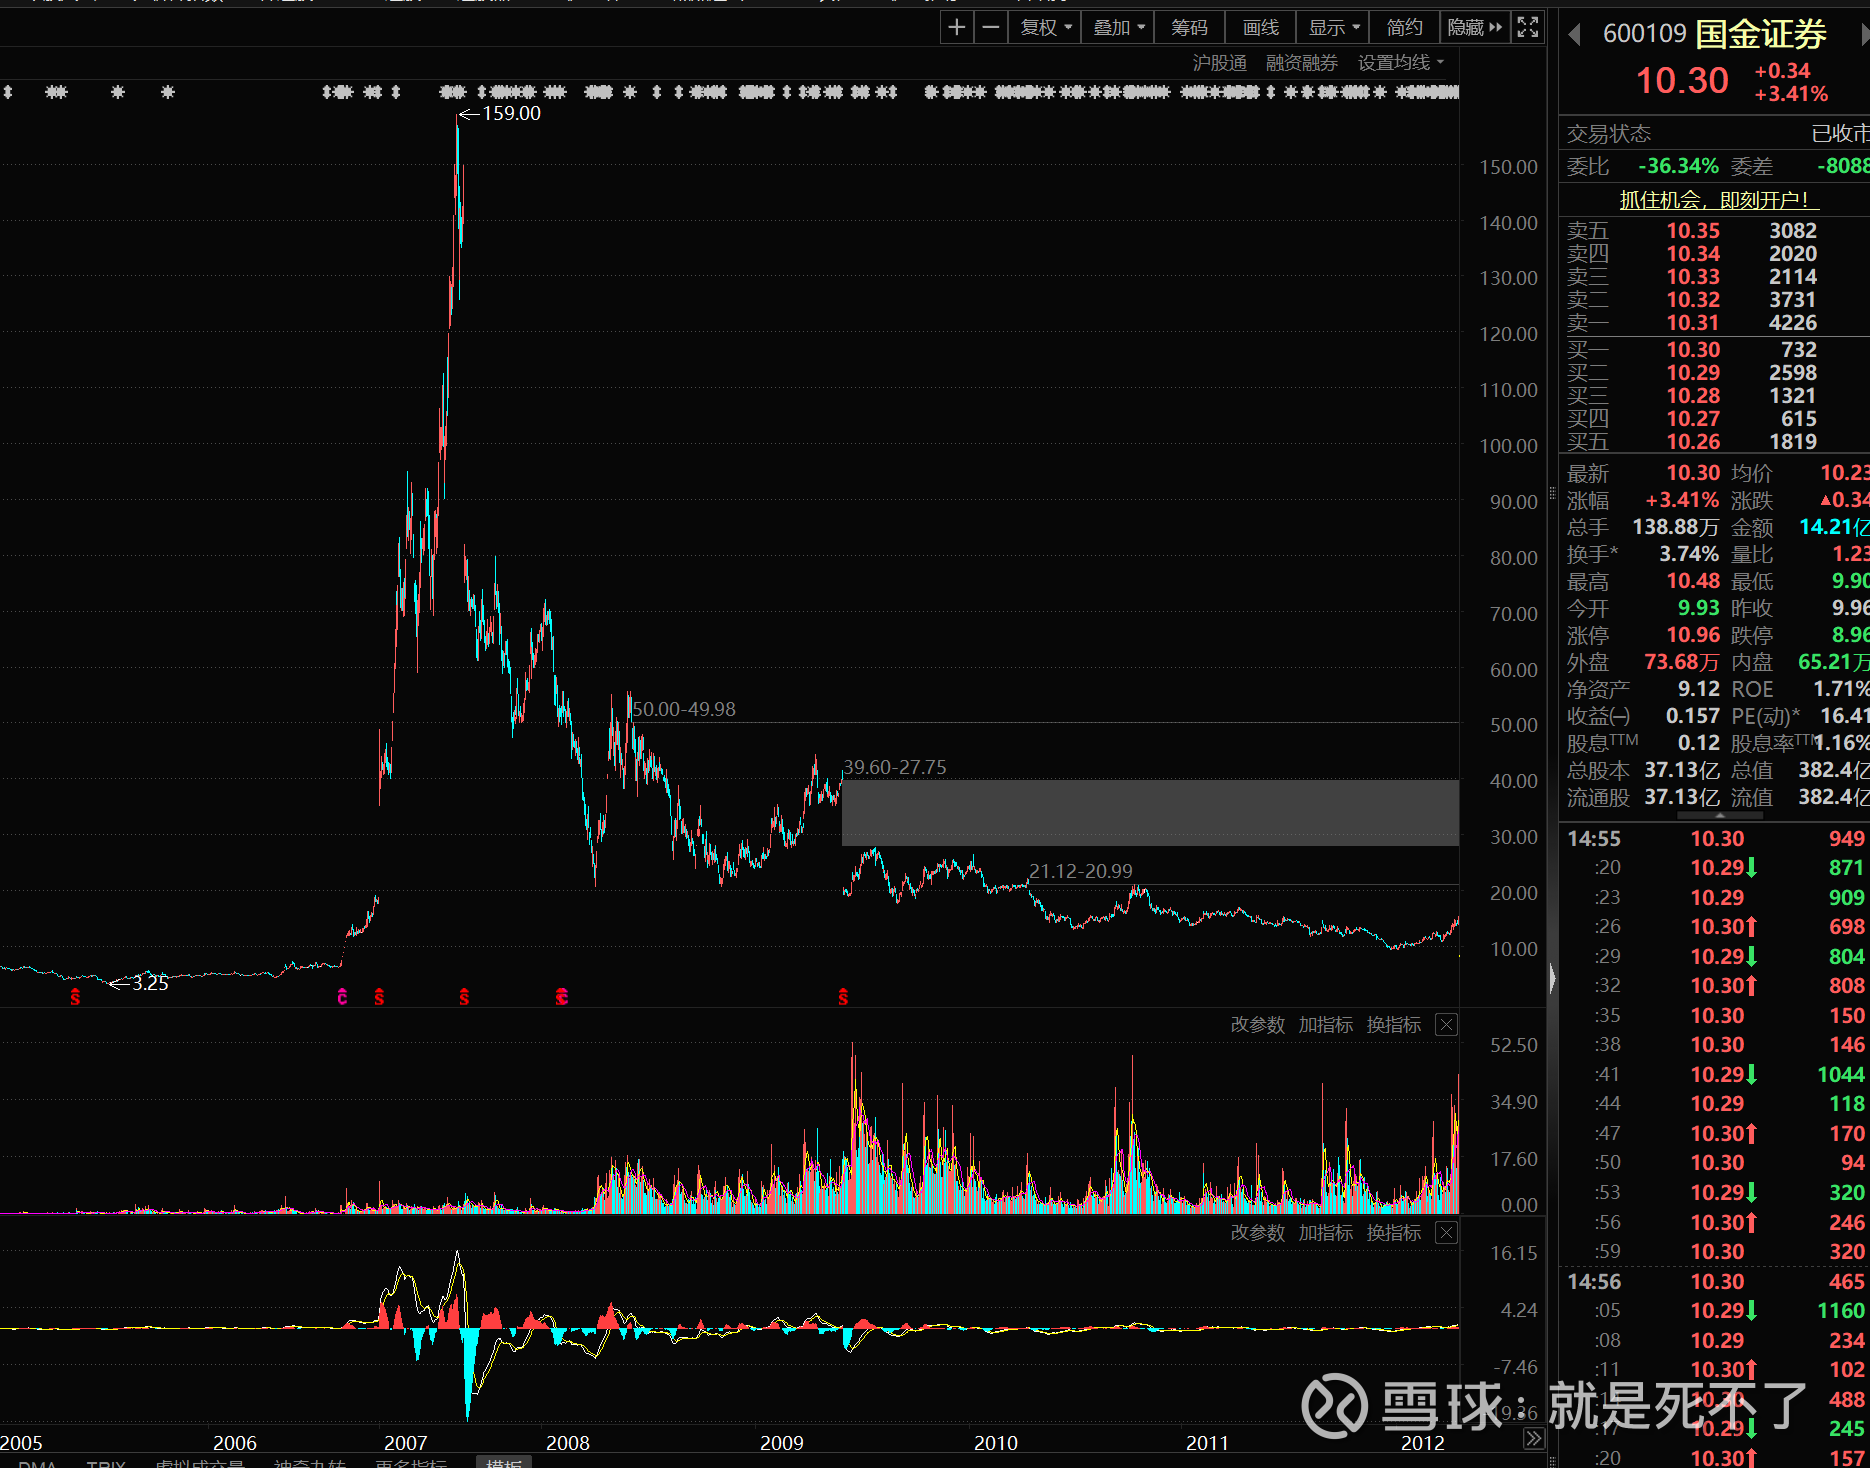This screenshot has width=1870, height=1468.
Task: Click 总股本 value 37.13亿
Action: (1682, 770)
